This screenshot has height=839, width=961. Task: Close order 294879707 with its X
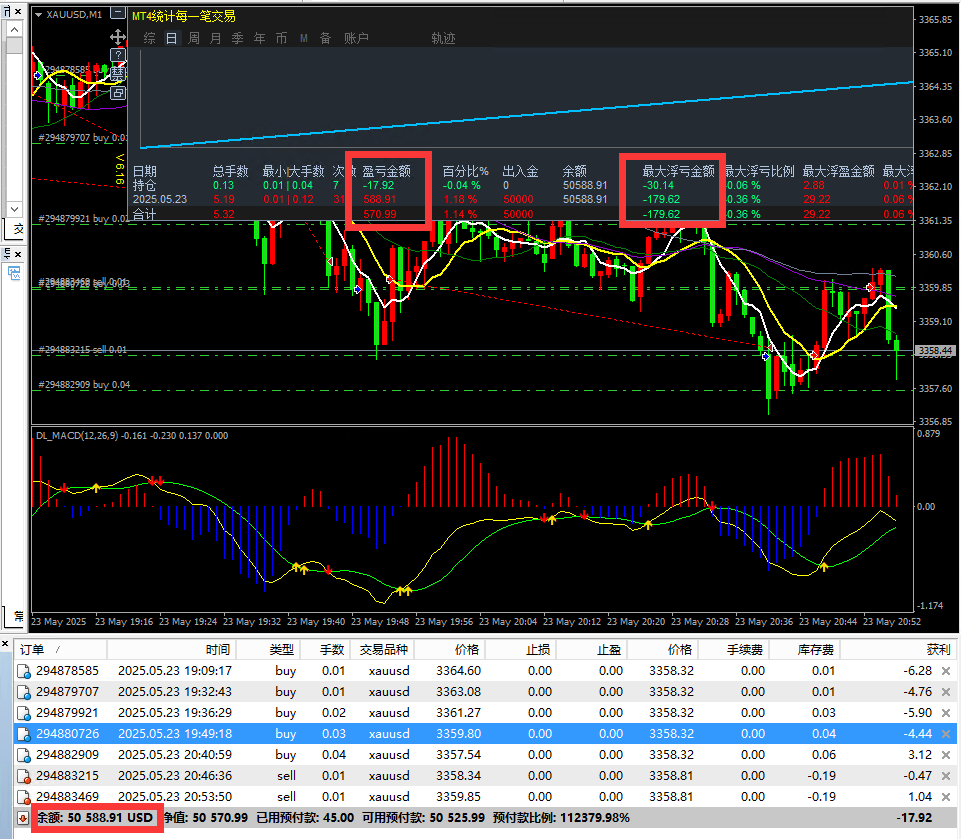coord(946,692)
